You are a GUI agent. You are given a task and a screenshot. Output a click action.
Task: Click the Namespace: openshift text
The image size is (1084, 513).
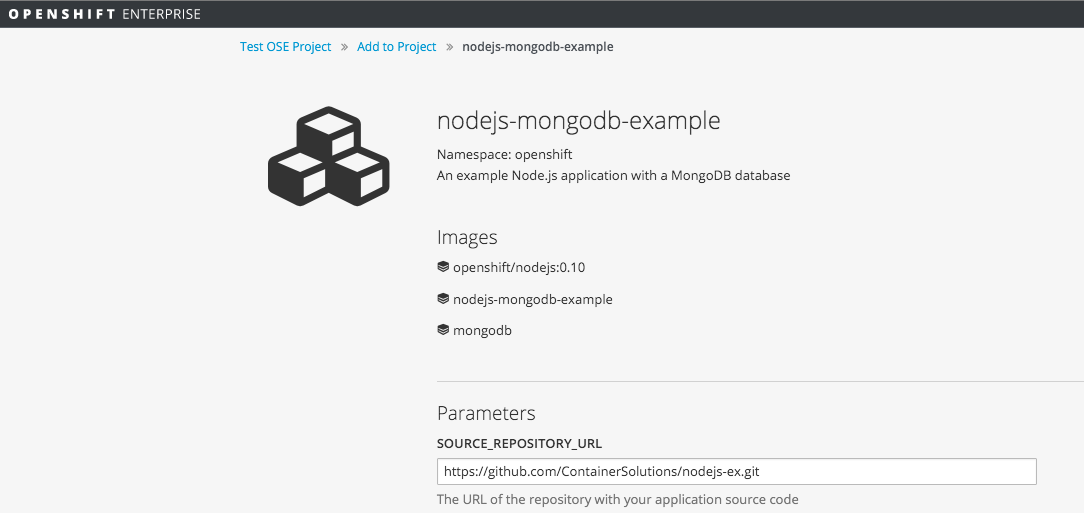click(x=504, y=154)
